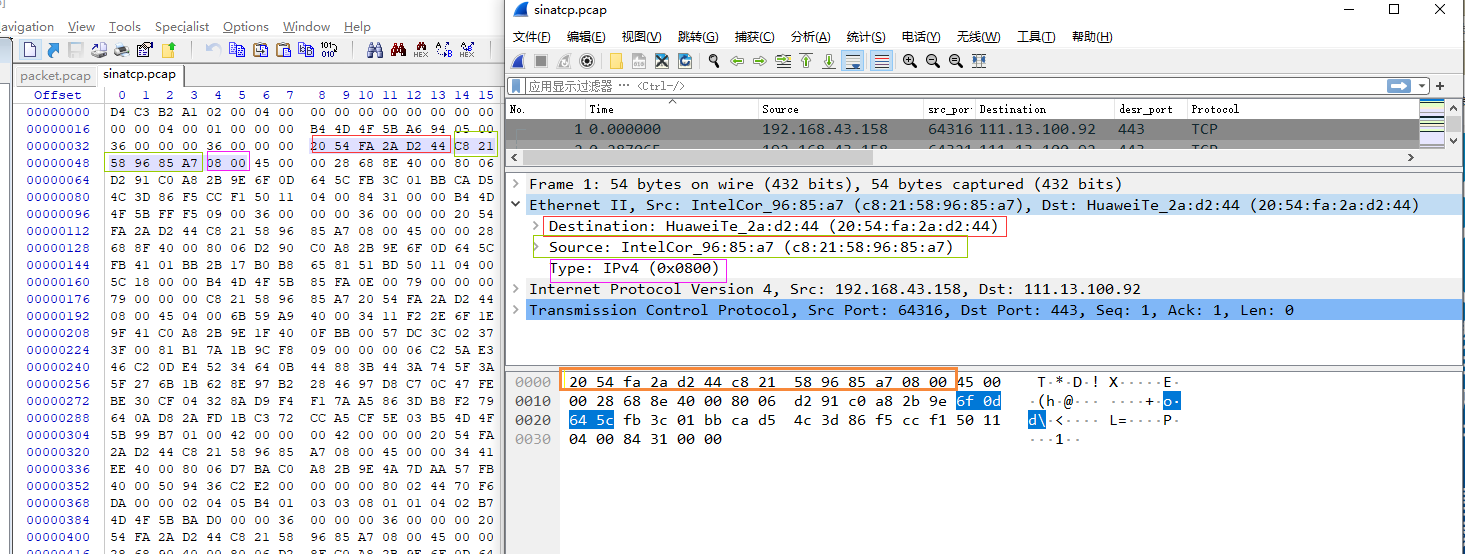Click Zoom in magnifier icon in Wireshark
Viewport: 1465px width, 554px height.
[x=910, y=61]
